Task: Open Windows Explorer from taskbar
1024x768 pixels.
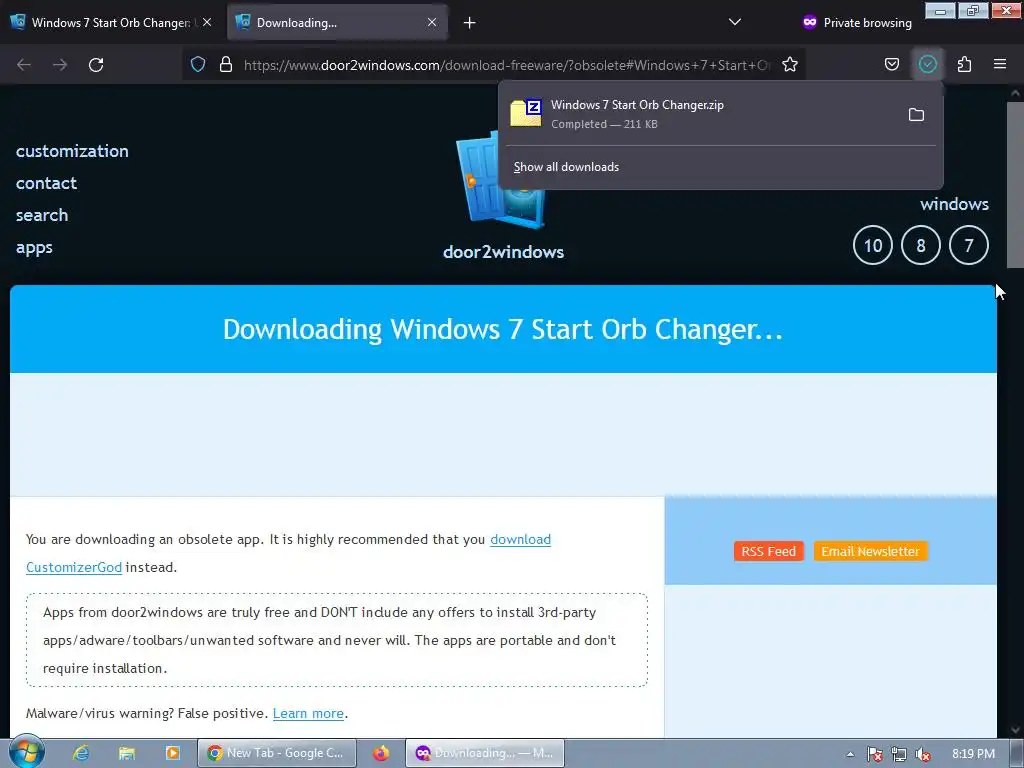Action: click(x=127, y=753)
